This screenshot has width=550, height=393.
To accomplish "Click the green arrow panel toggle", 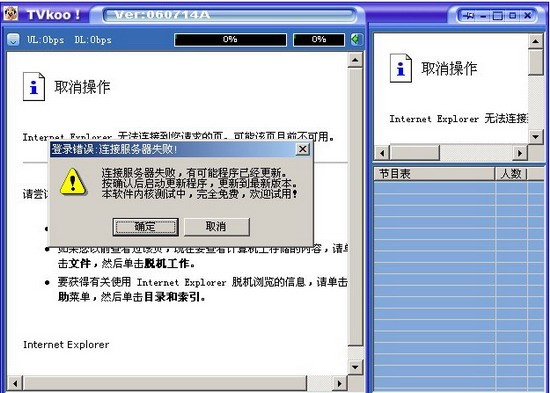I will point(356,39).
